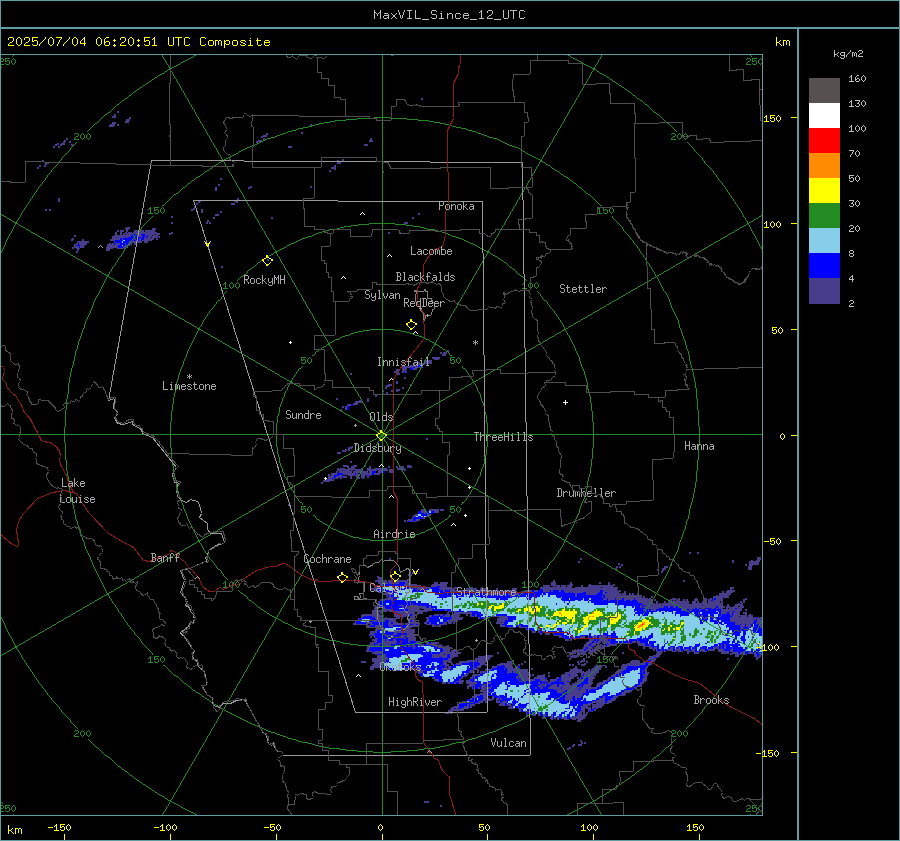Click the Brooks map label

711,700
